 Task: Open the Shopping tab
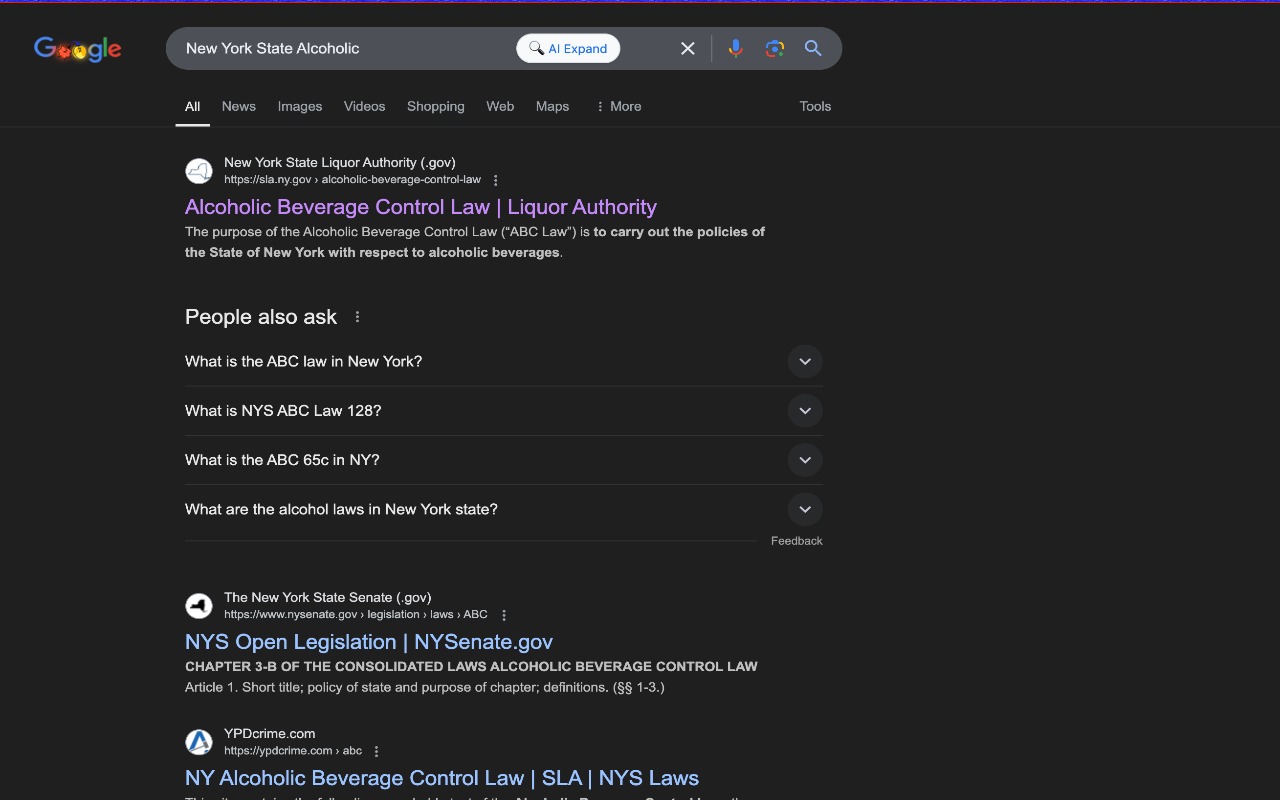(x=436, y=106)
